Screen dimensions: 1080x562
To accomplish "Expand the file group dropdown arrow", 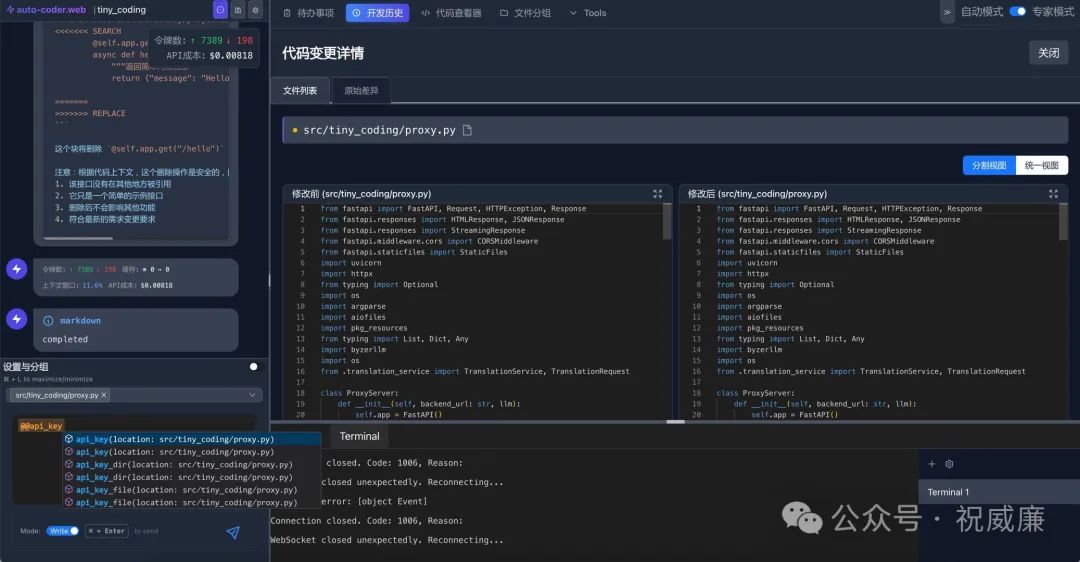I will pyautogui.click(x=252, y=395).
